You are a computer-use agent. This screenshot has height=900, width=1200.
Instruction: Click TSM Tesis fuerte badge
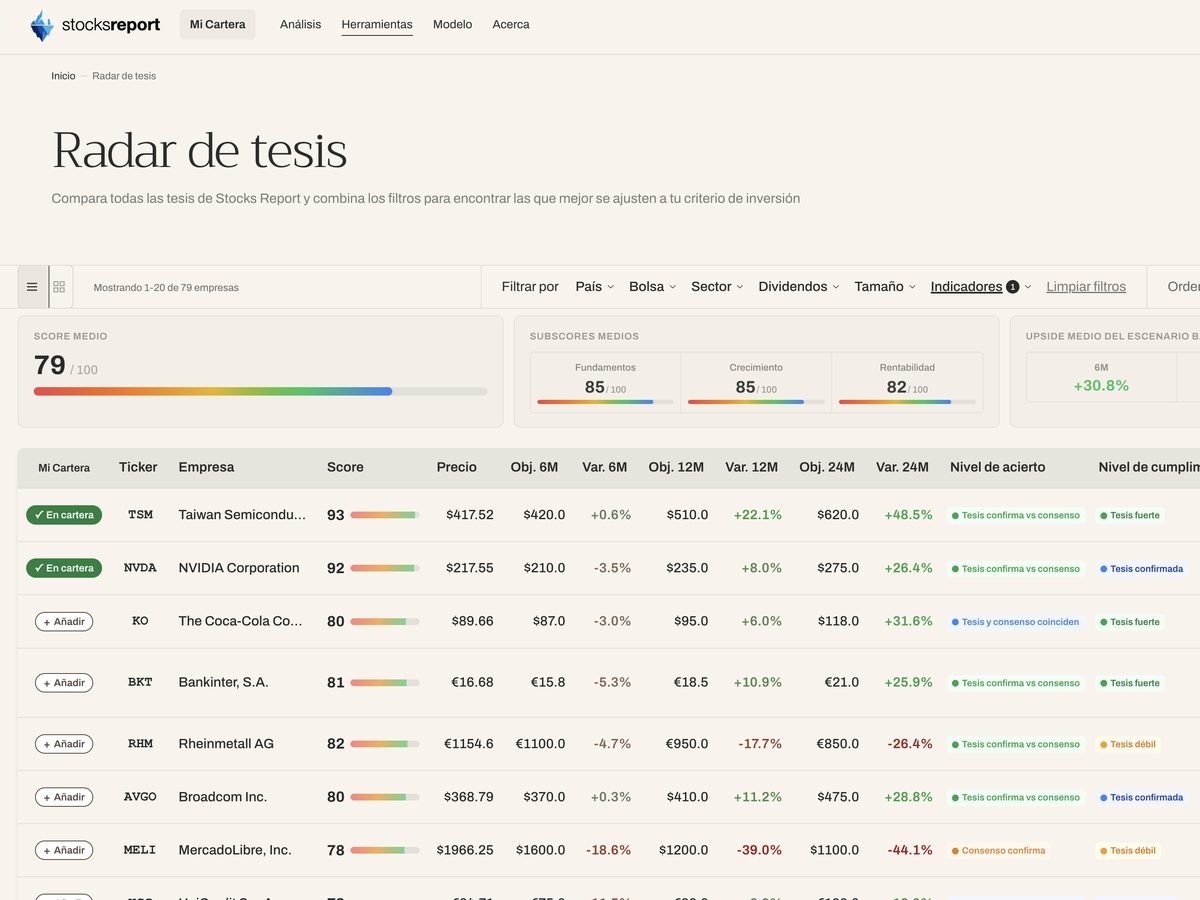tap(1130, 516)
